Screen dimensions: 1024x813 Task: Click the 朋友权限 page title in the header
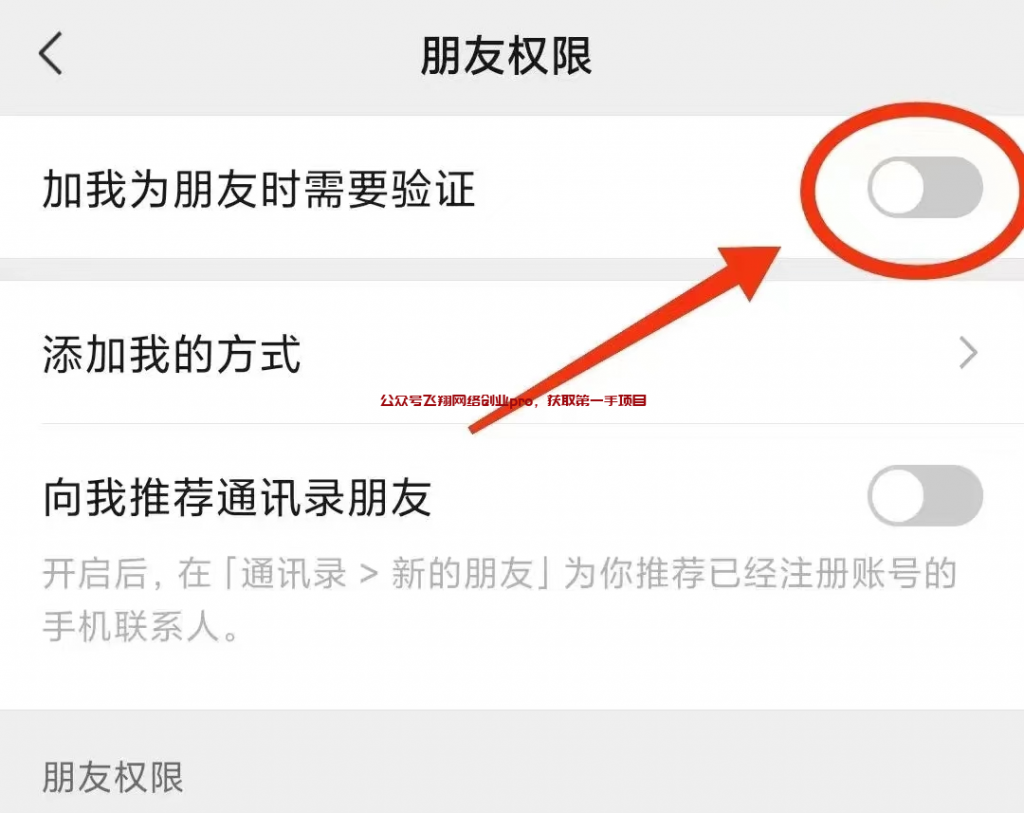[506, 56]
